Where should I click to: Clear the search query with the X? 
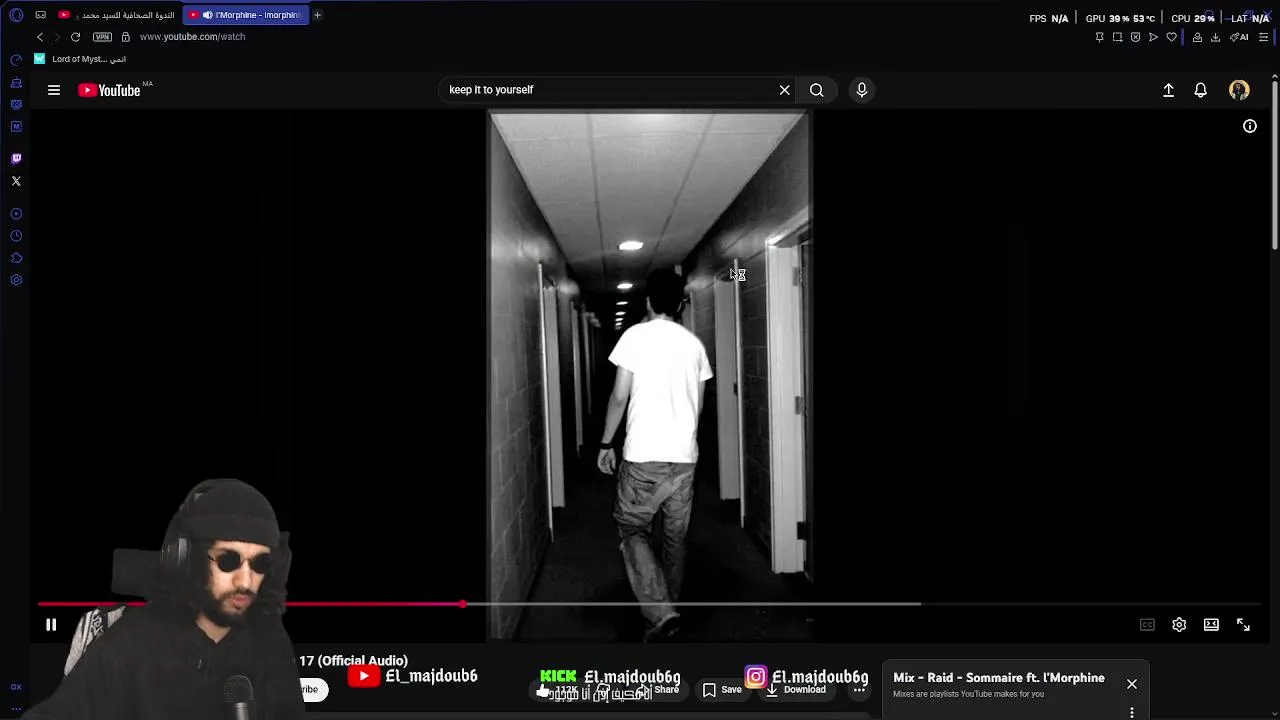click(785, 90)
